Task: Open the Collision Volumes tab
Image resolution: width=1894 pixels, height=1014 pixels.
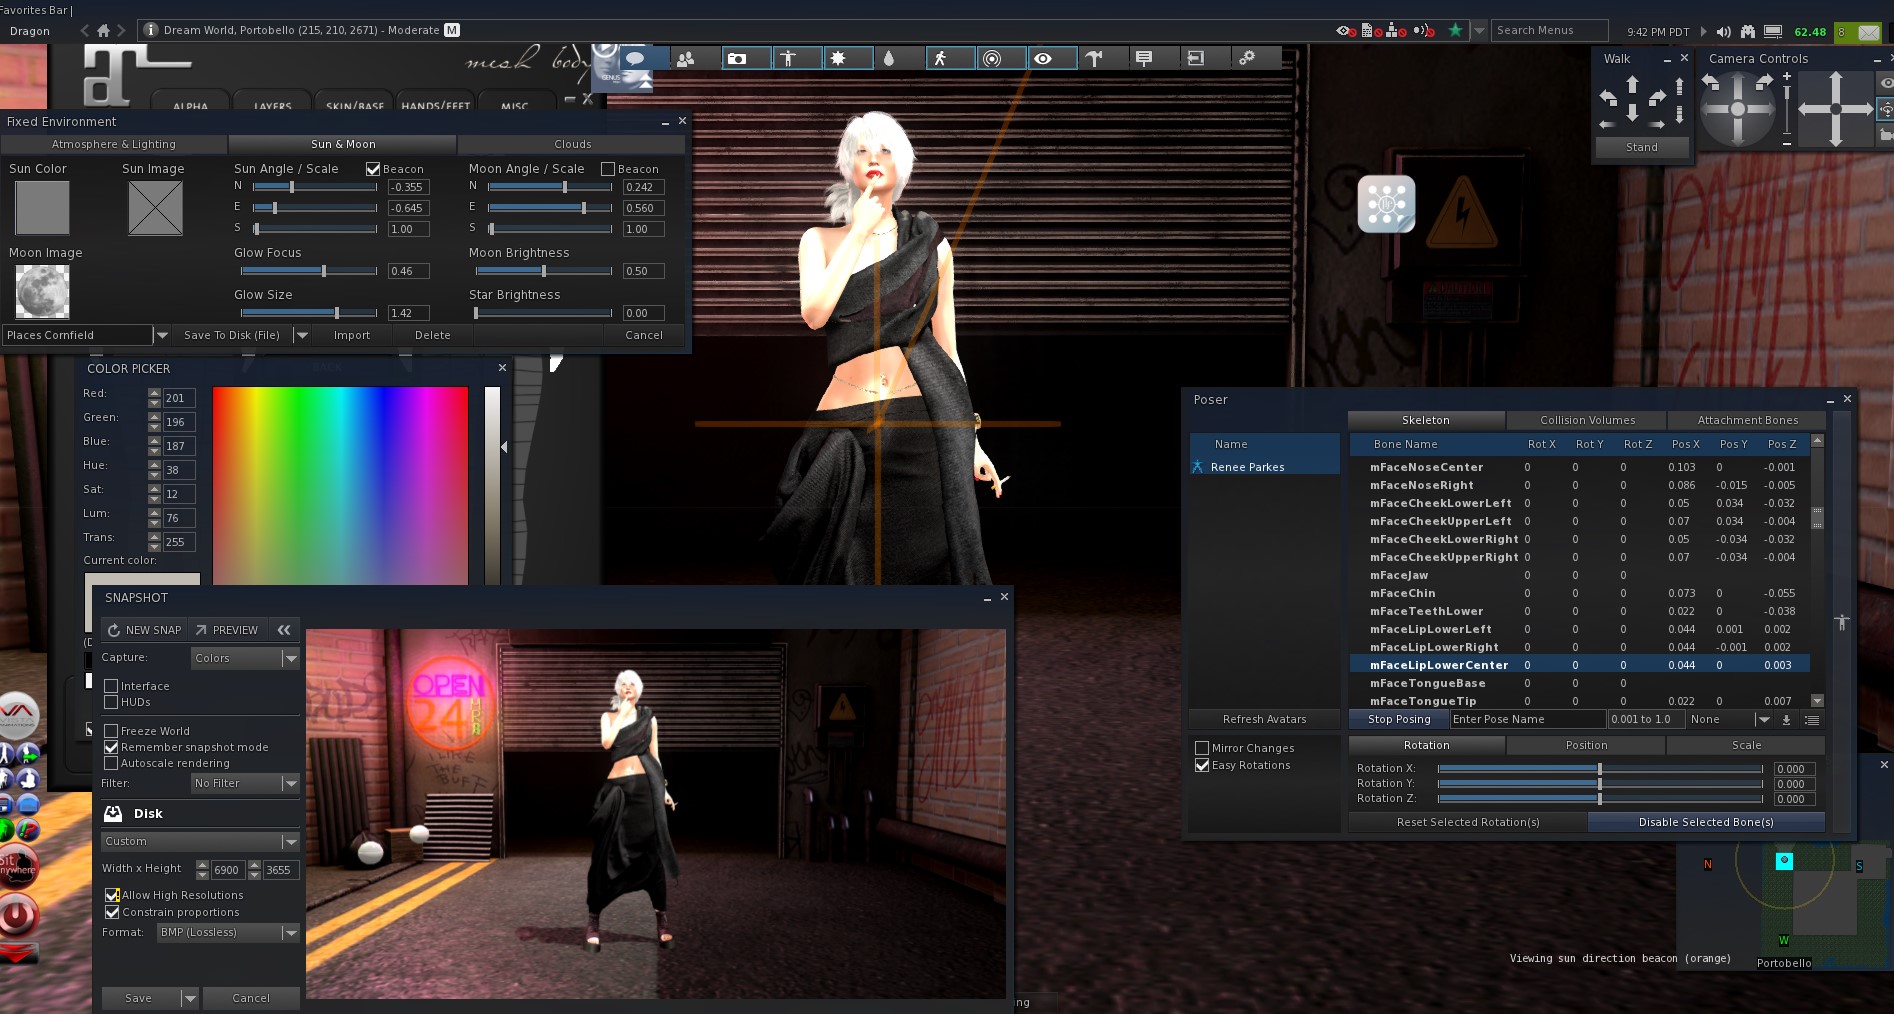Action: (1587, 420)
